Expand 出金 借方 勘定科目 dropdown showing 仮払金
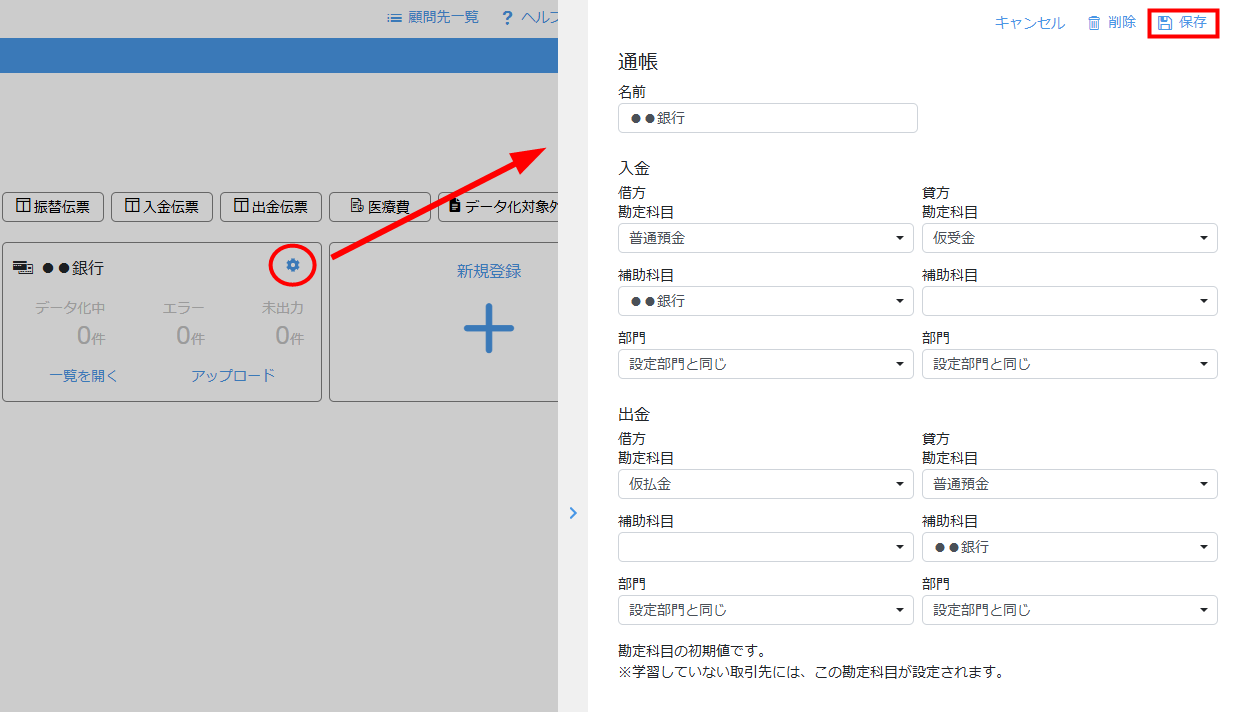Viewport: 1245px width, 712px height. pos(765,484)
